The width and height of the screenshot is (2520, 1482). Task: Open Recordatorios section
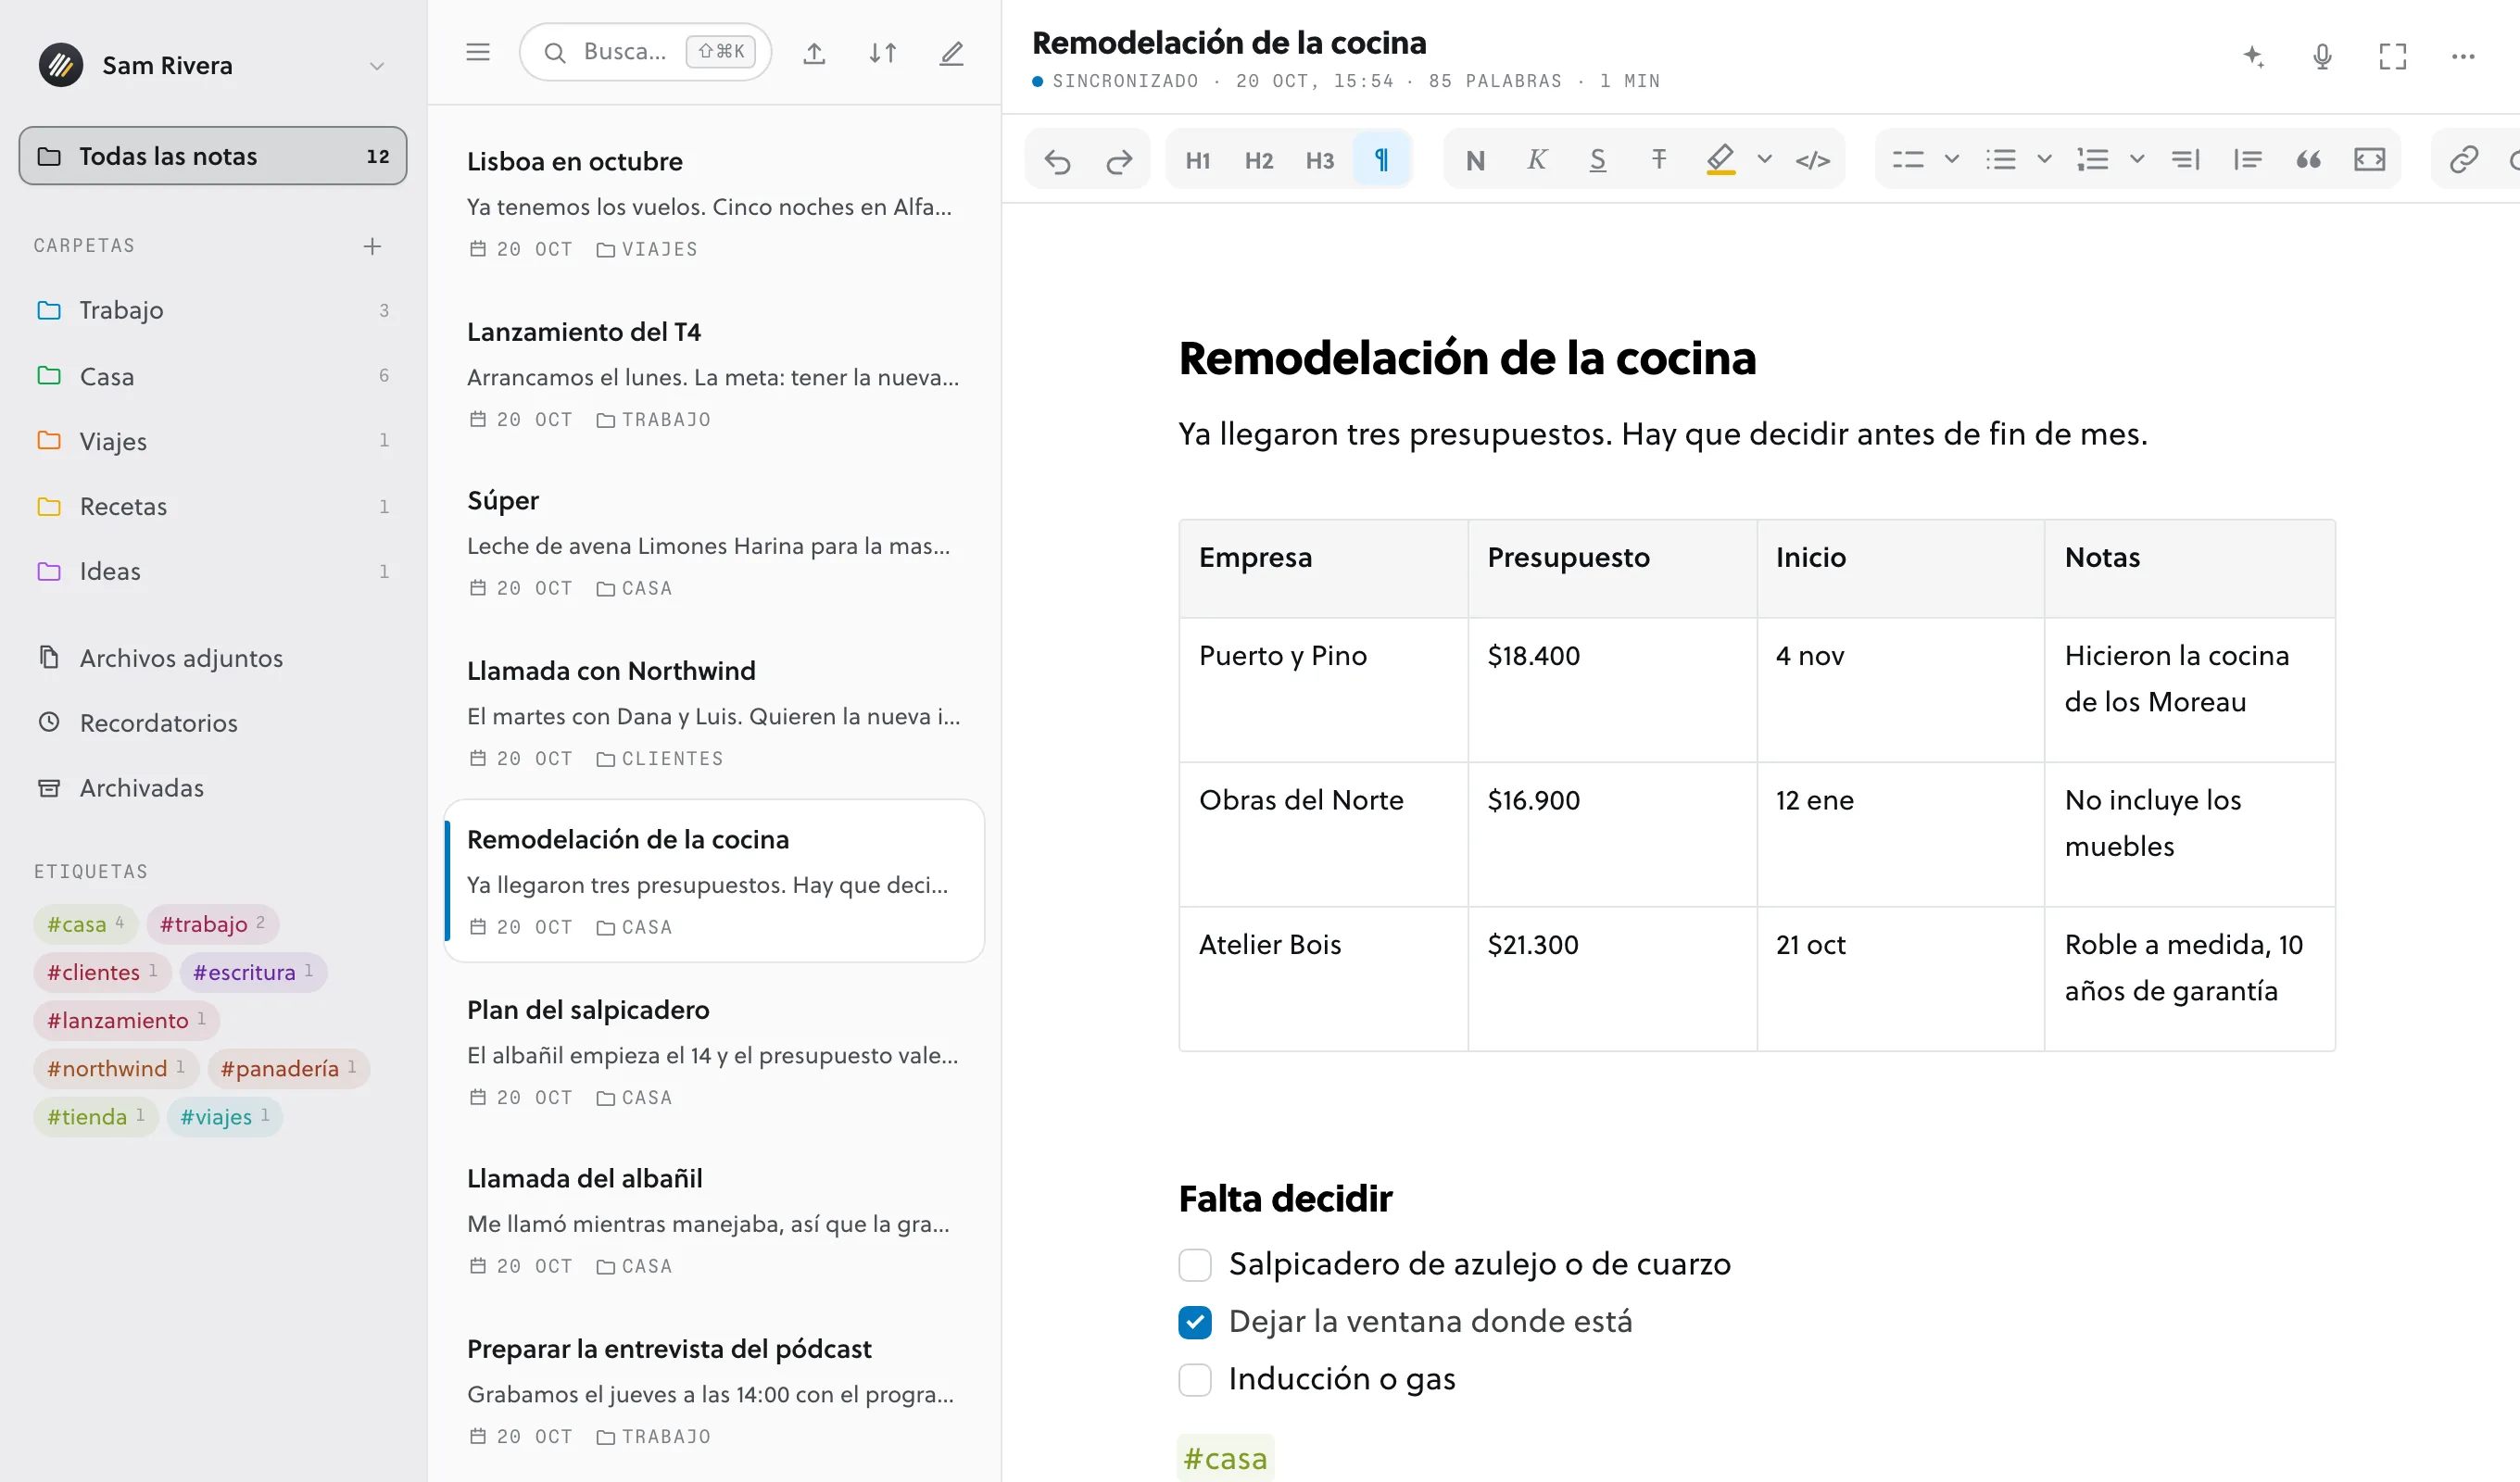coord(213,723)
